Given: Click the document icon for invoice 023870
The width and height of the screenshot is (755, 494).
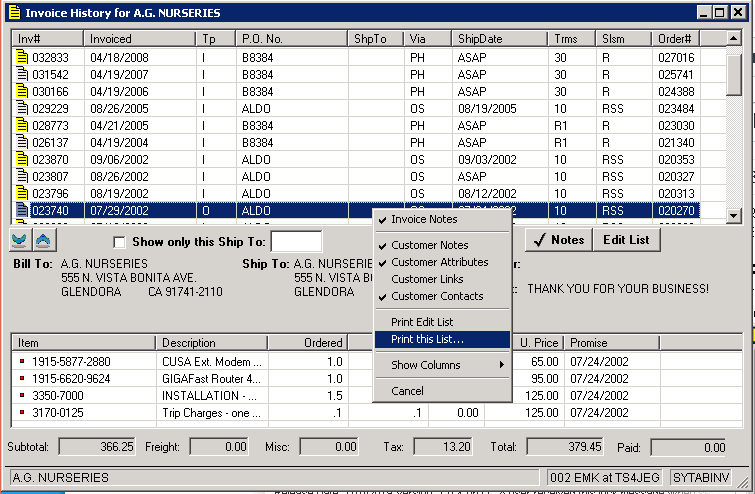Looking at the screenshot, I should pos(22,159).
